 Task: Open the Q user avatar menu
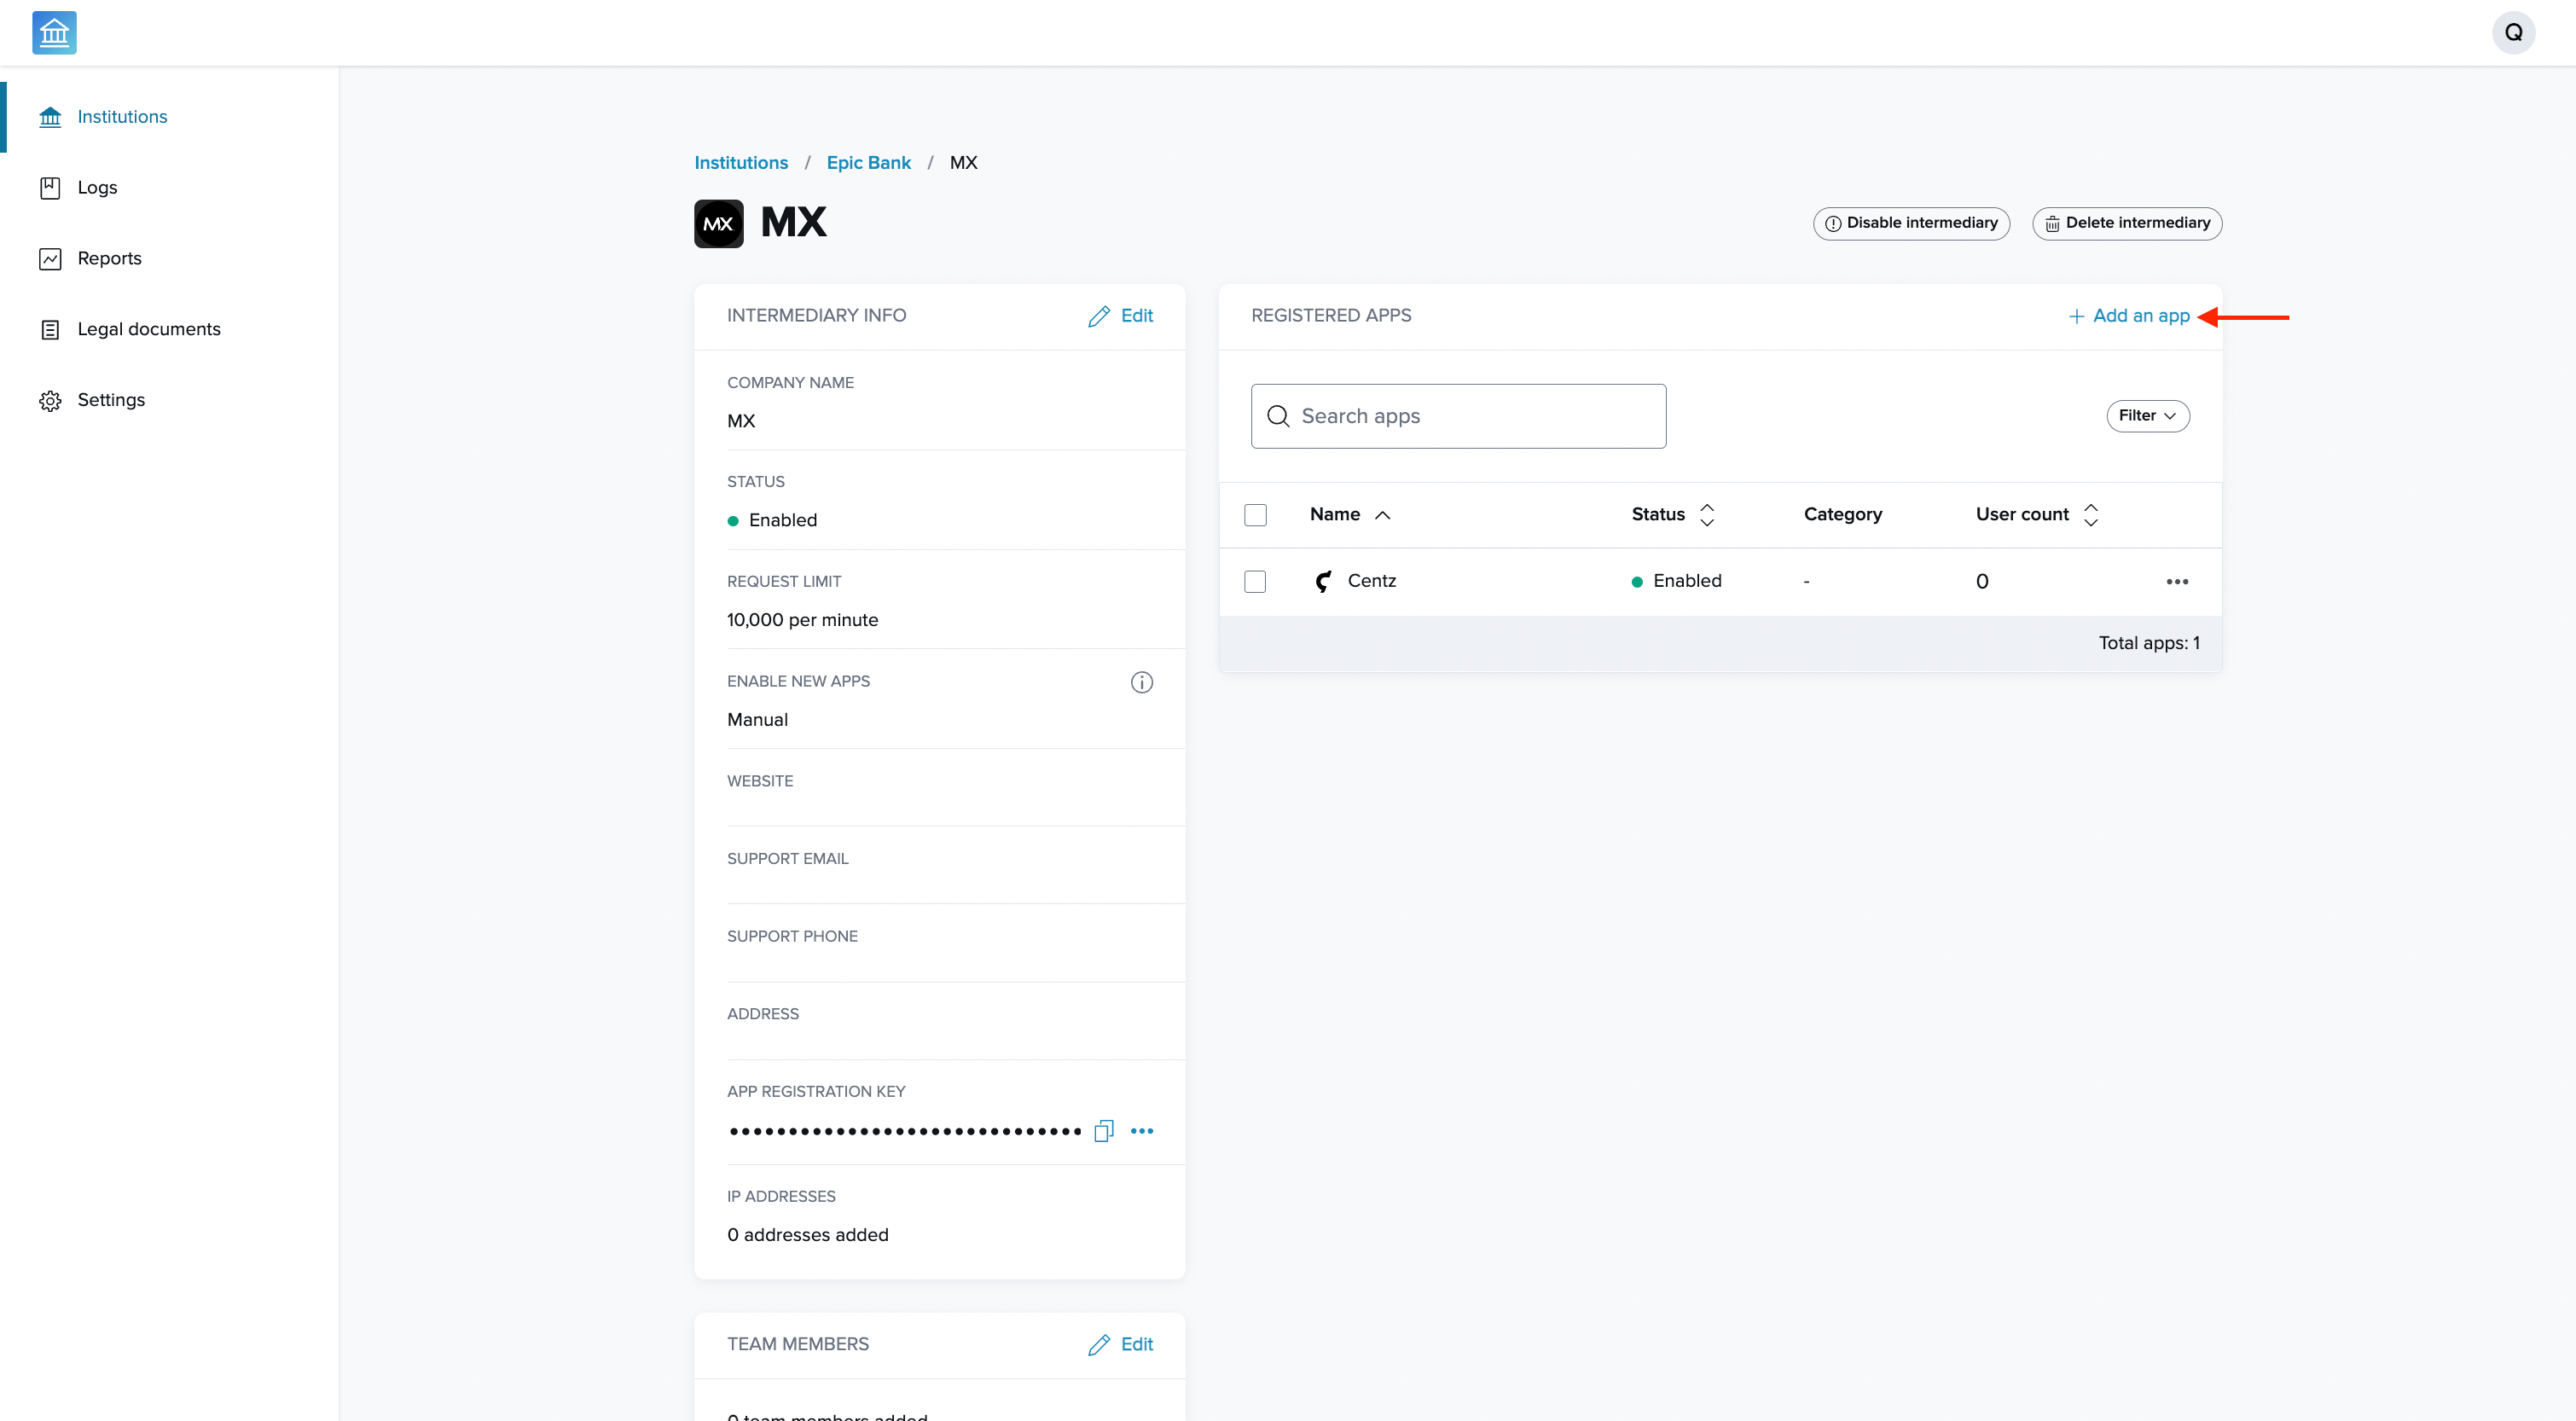tap(2513, 33)
